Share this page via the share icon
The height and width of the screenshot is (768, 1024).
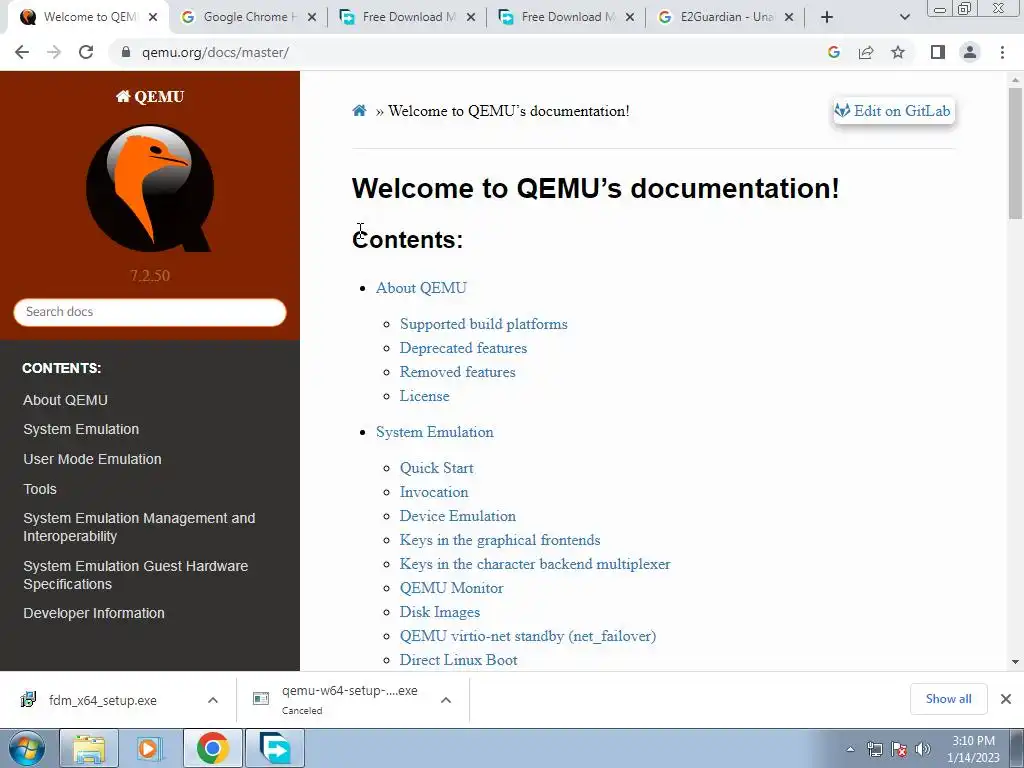point(866,52)
